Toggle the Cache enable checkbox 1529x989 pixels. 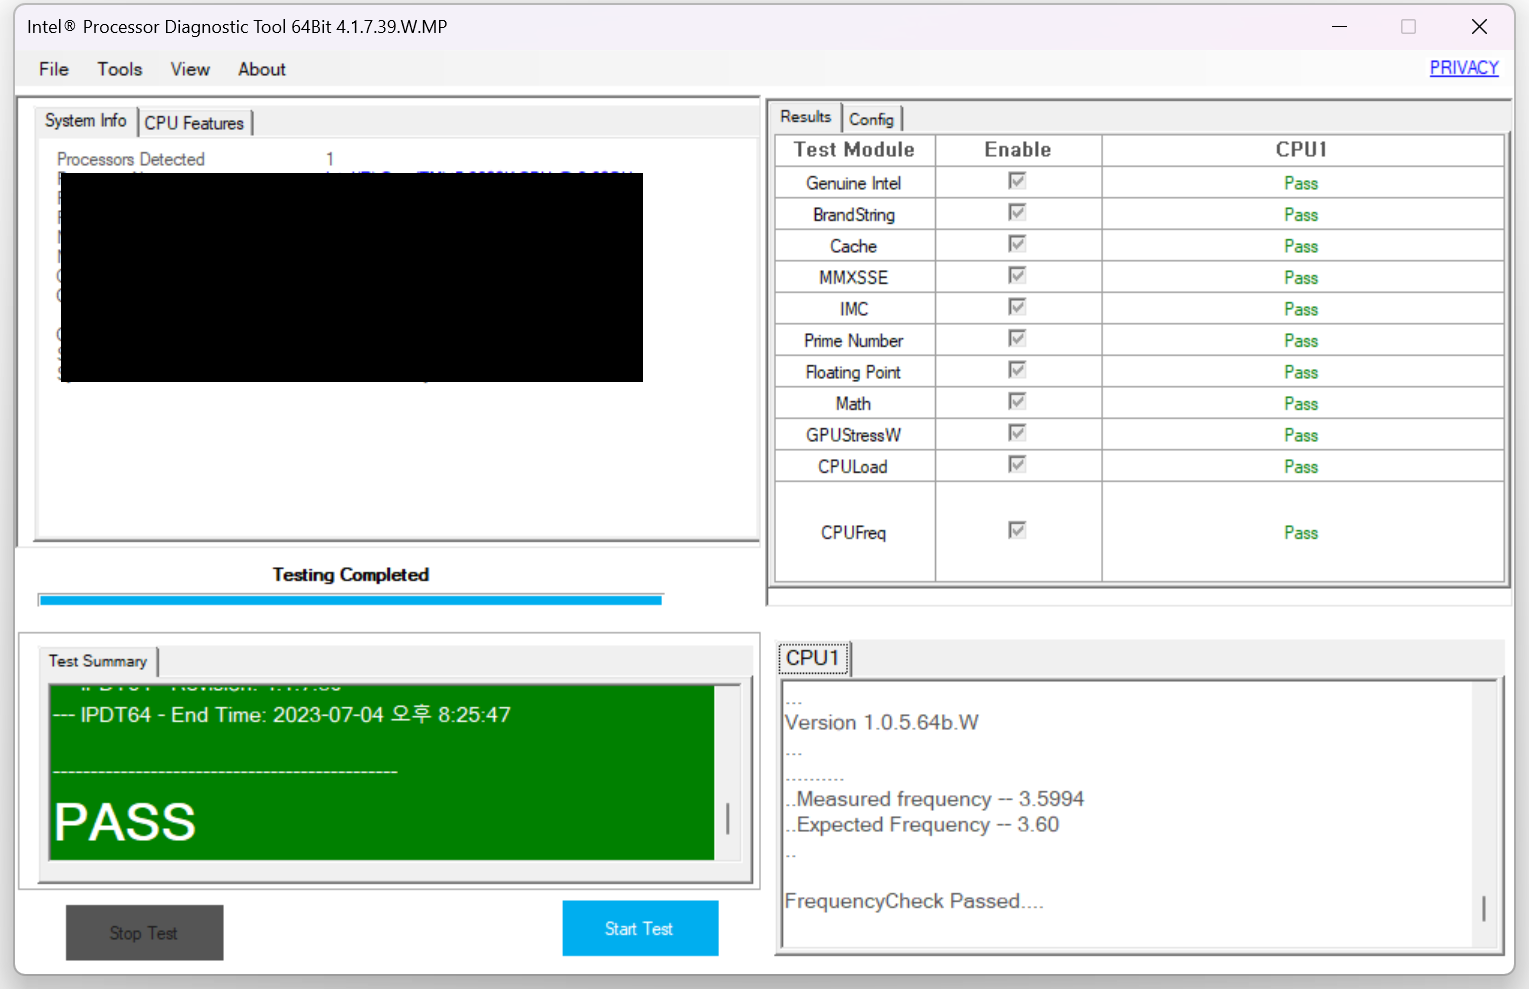tap(1017, 244)
